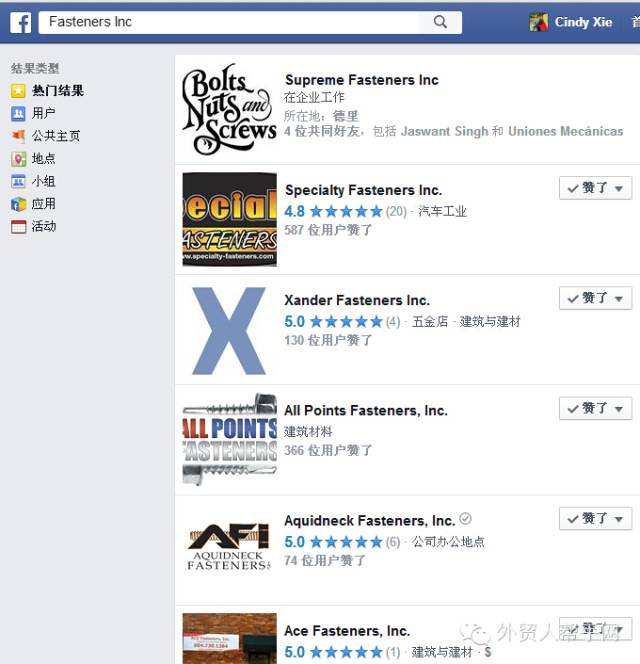The width and height of the screenshot is (640, 664).
Task: Click 建筑材料 under All Points Fasteners
Action: pos(308,432)
